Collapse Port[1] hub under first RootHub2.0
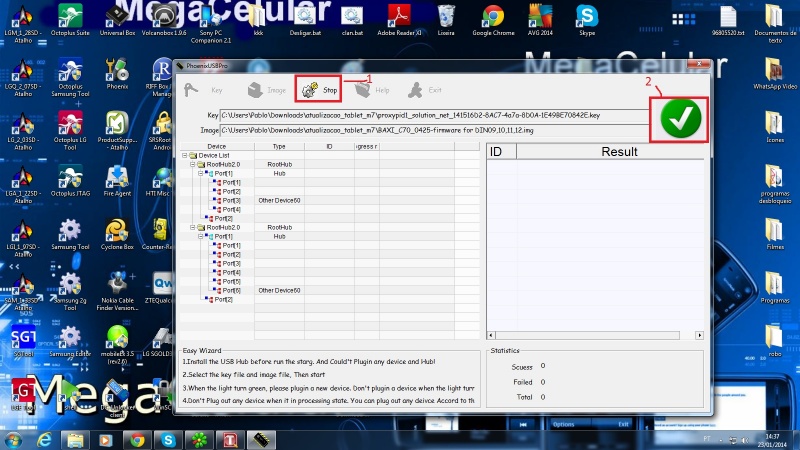This screenshot has width=800, height=450. click(x=201, y=173)
